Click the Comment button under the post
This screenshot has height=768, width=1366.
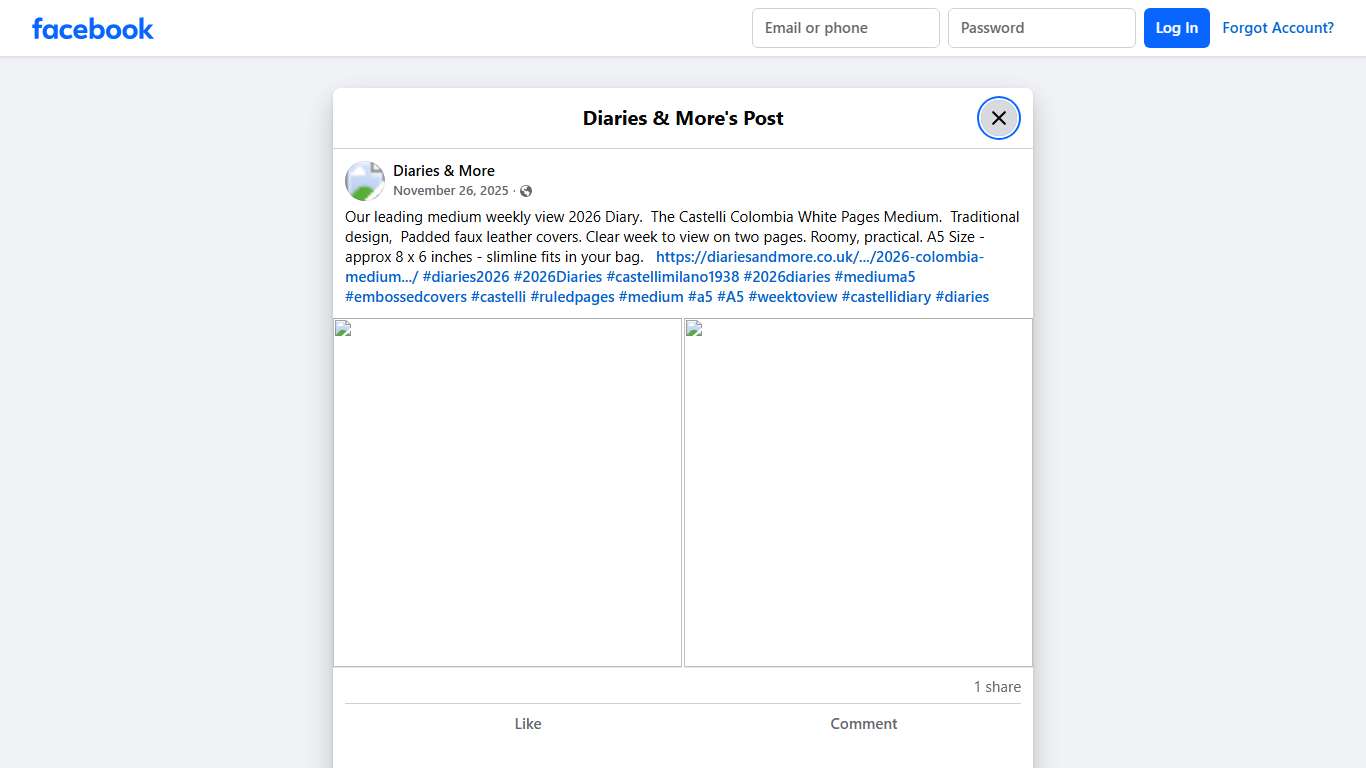point(863,723)
